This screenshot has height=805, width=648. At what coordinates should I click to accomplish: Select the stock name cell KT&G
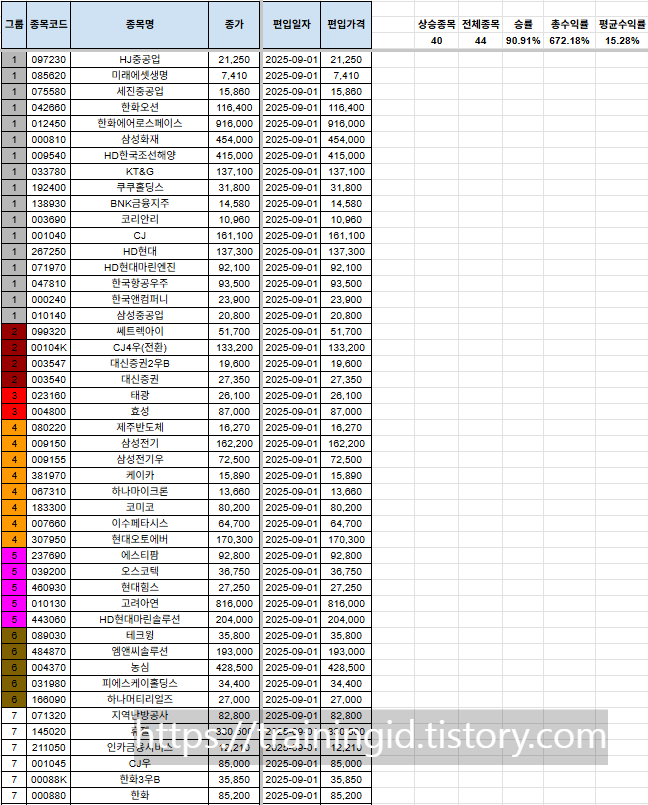coord(140,171)
